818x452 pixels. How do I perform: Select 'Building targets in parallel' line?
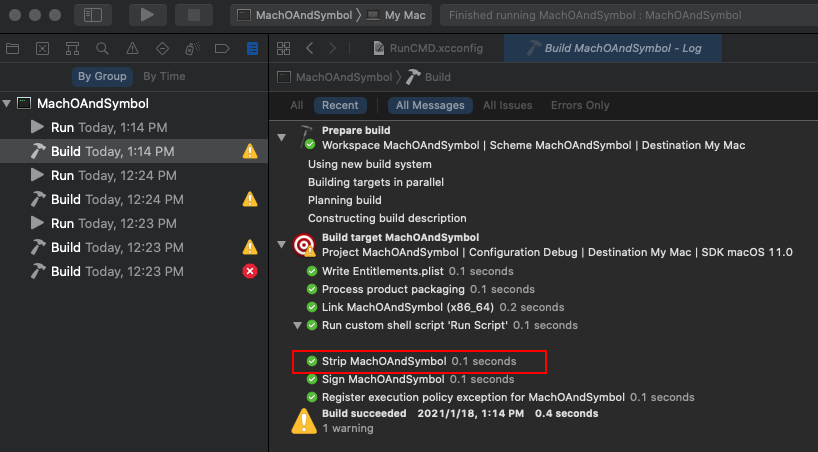(376, 182)
